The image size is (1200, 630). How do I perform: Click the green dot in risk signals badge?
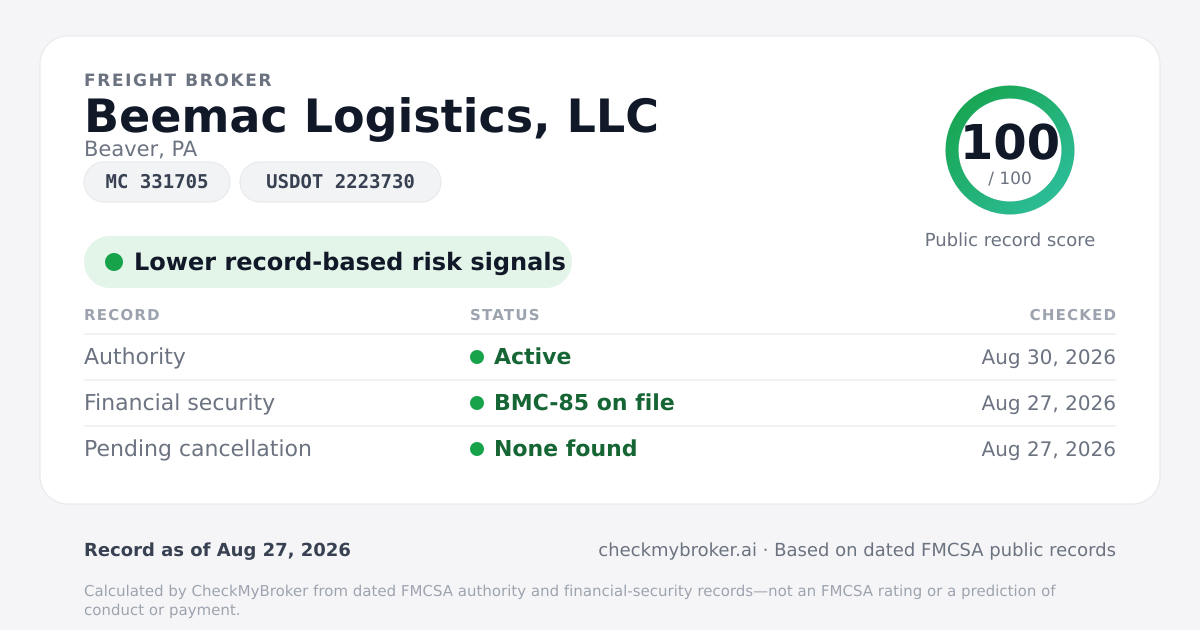coord(114,262)
